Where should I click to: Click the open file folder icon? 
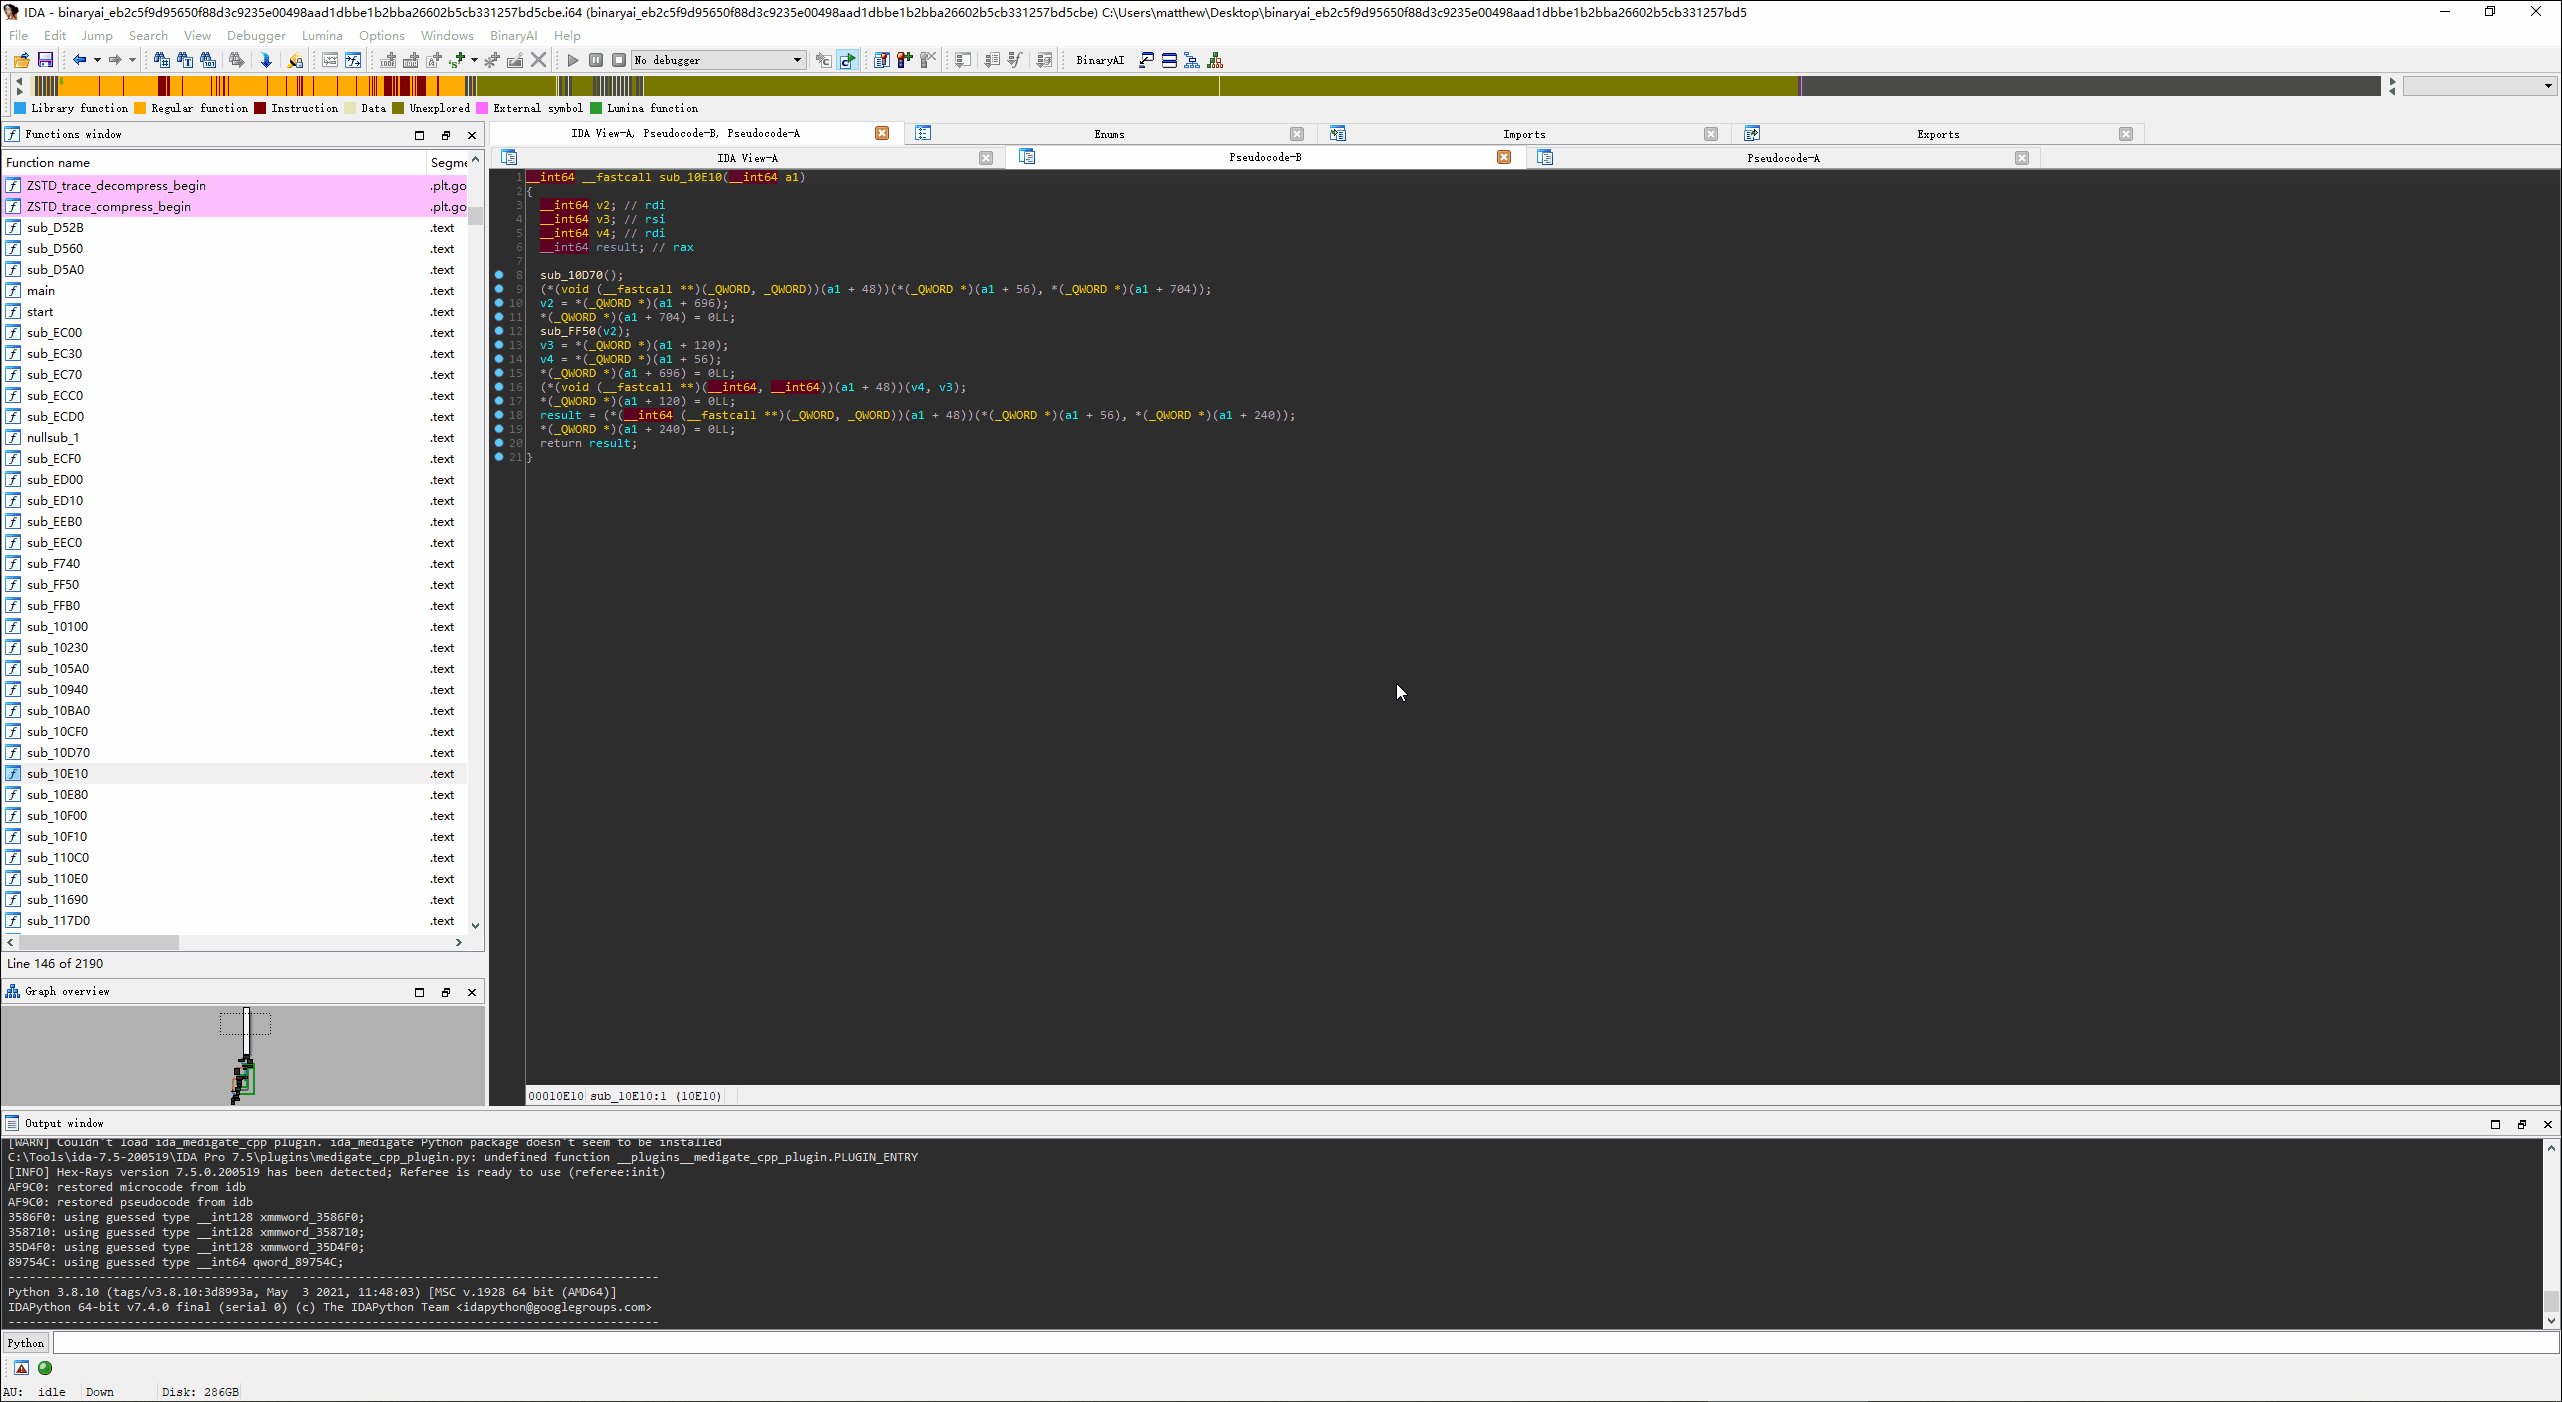click(21, 60)
